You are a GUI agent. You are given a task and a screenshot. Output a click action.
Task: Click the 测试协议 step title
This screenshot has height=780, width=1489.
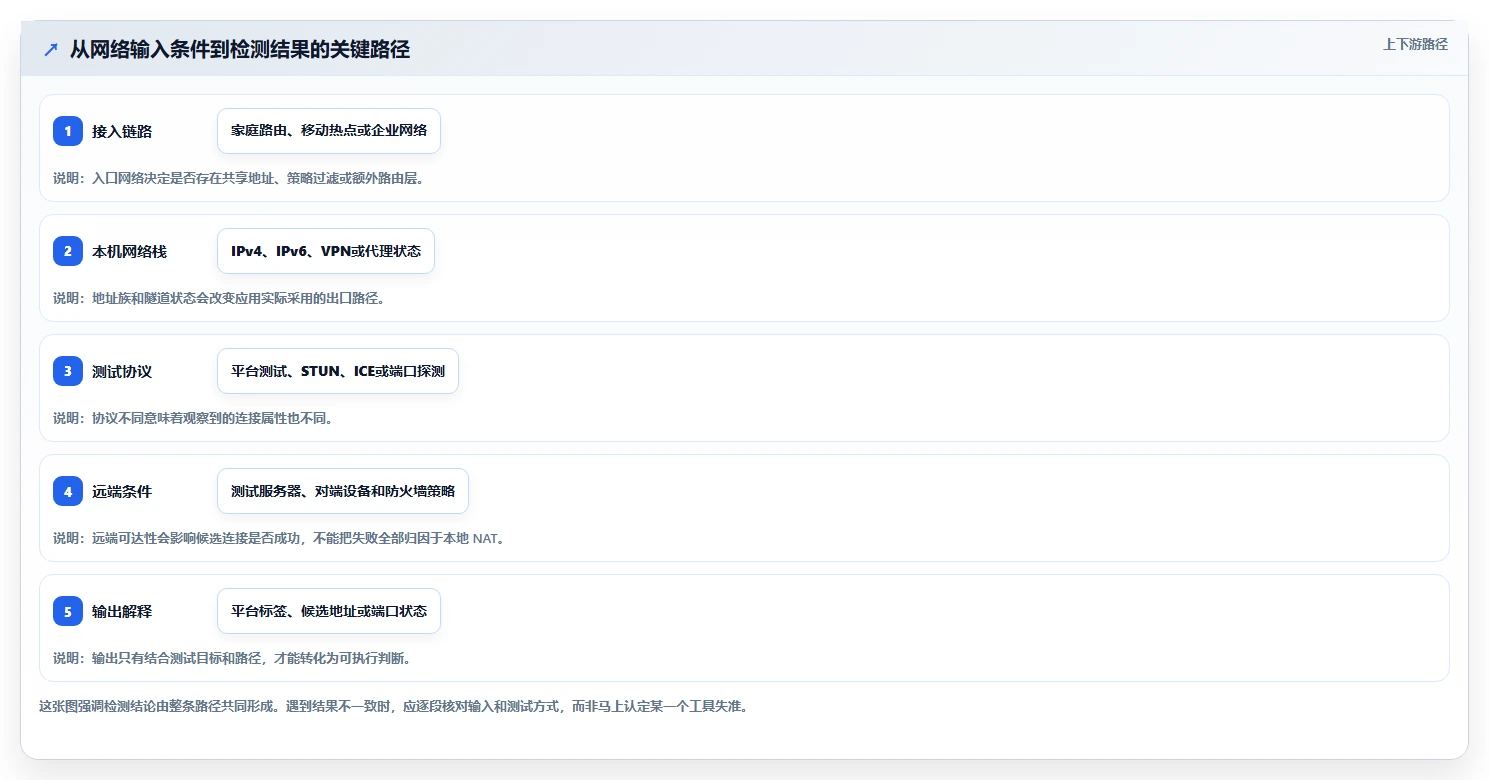[122, 371]
